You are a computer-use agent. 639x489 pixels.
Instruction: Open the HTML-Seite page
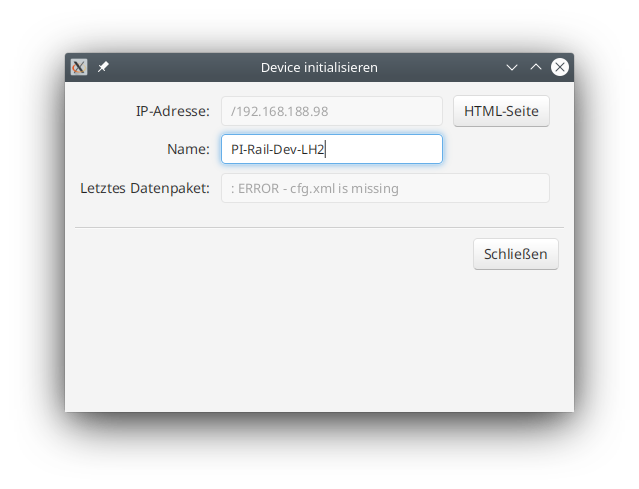pyautogui.click(x=501, y=111)
